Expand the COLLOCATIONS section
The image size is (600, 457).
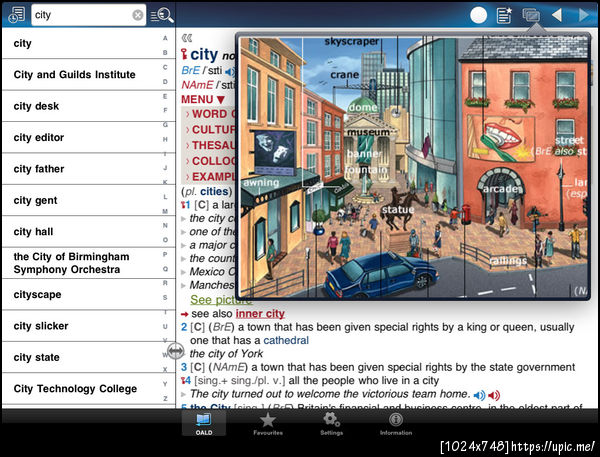(x=210, y=161)
